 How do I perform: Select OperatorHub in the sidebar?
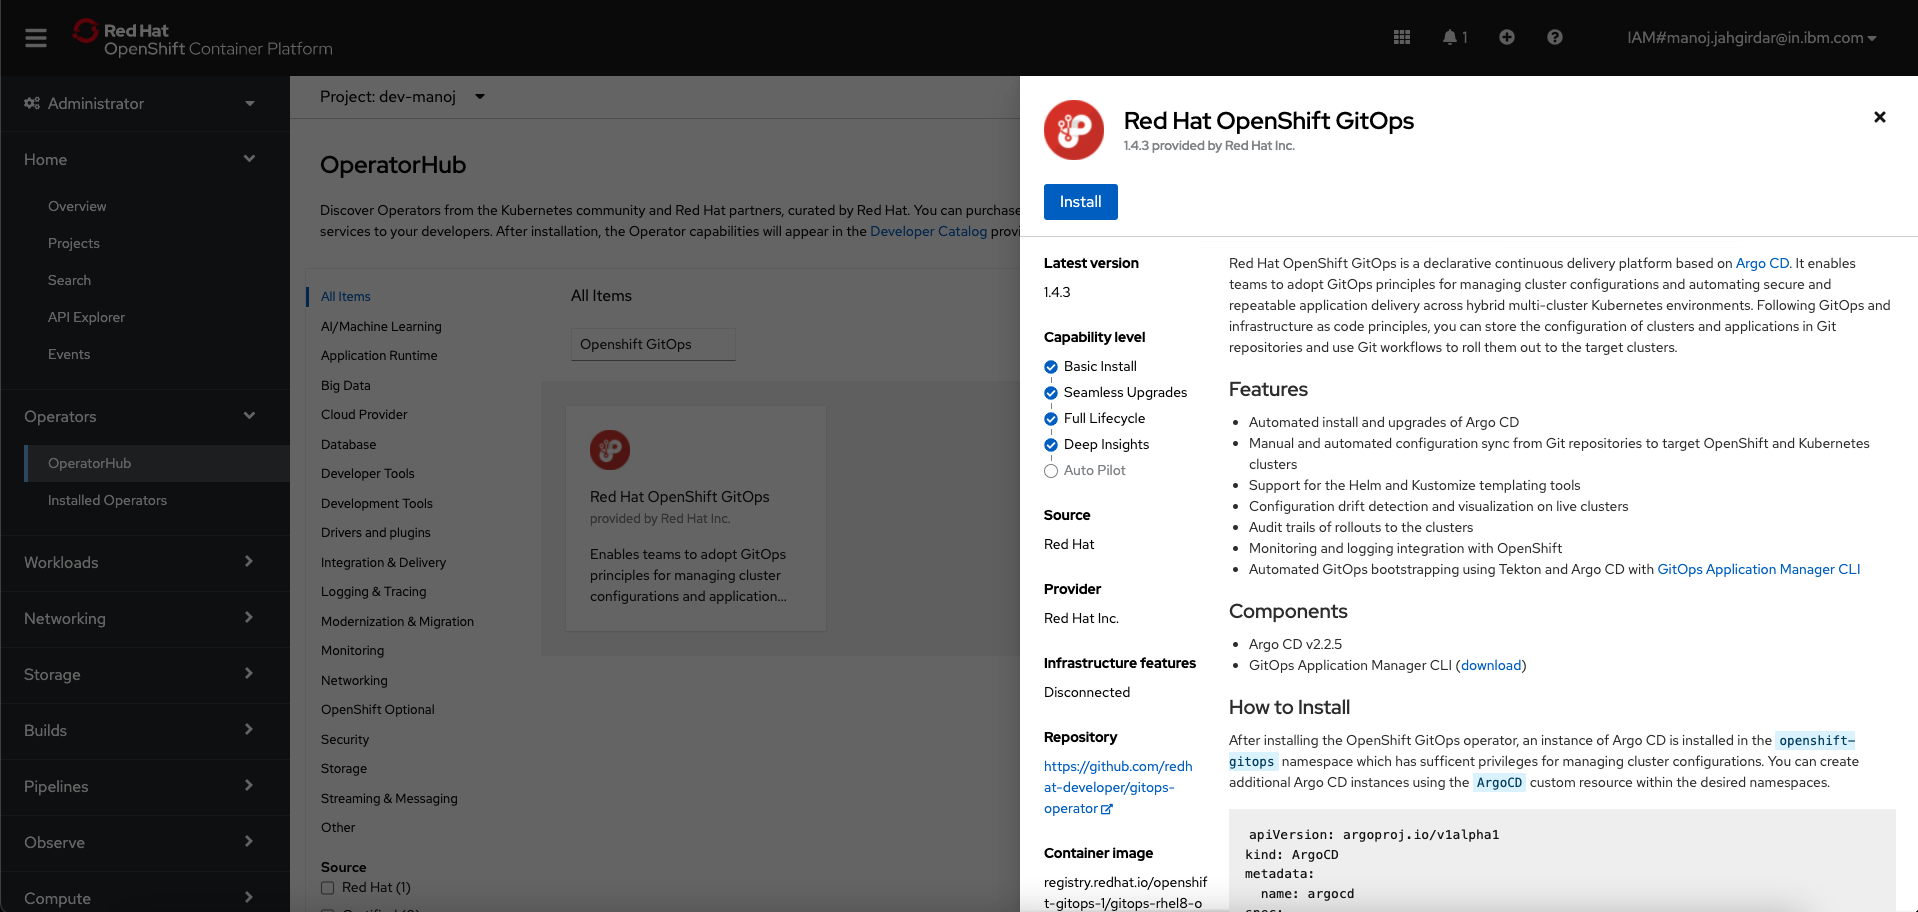157,463
